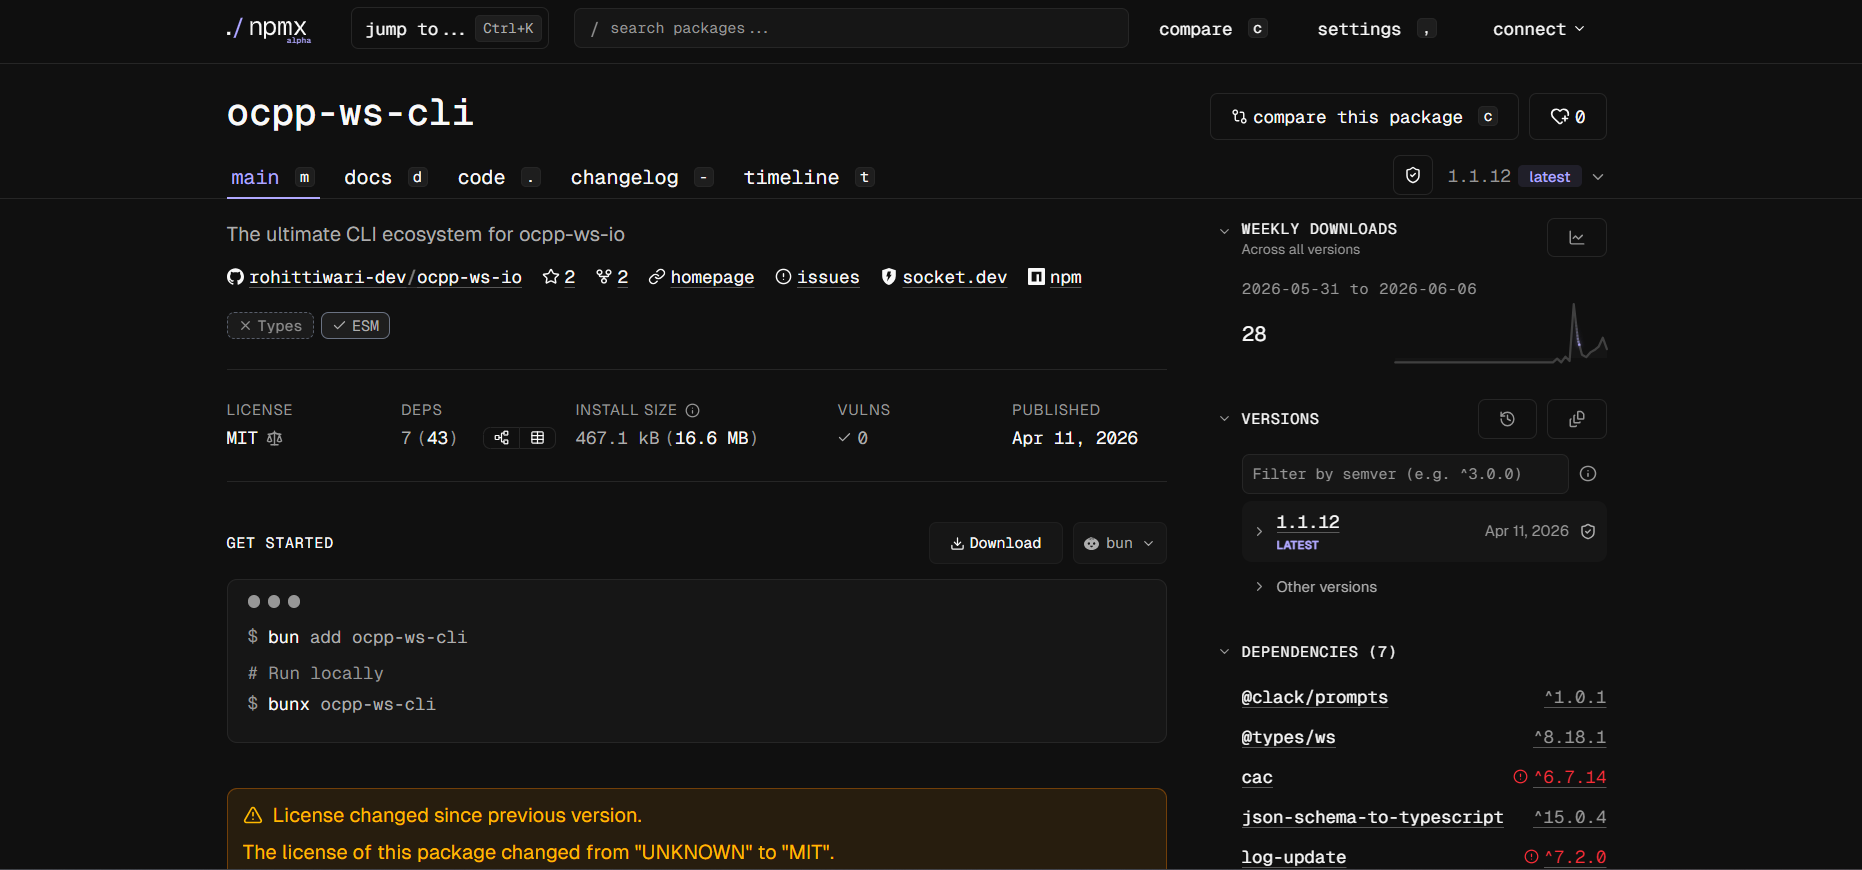The height and width of the screenshot is (870, 1862).
Task: Click the forks count icon showing 2
Action: (603, 277)
